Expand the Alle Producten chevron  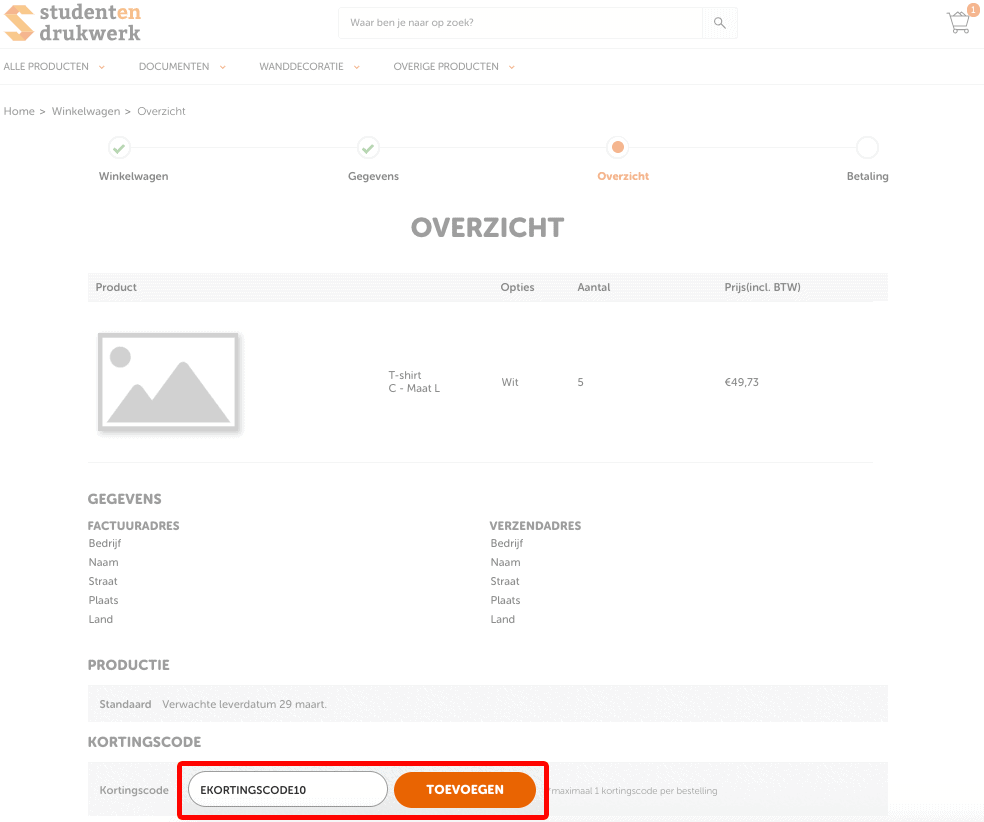pyautogui.click(x=102, y=67)
